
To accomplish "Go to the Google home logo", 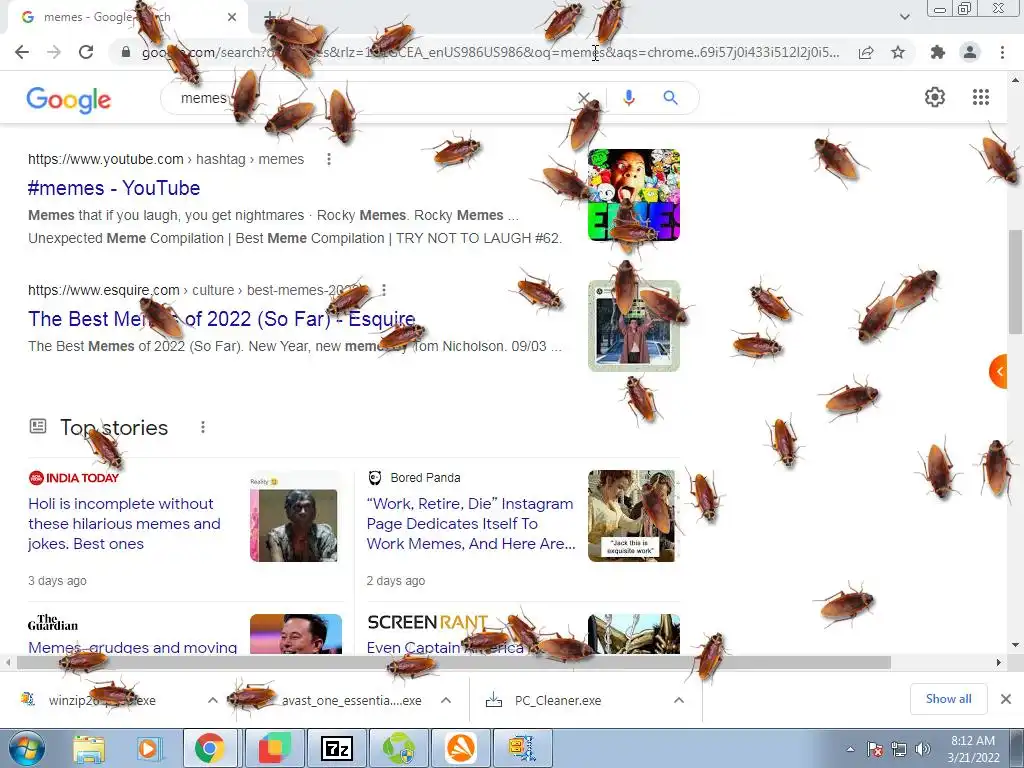I will (69, 100).
